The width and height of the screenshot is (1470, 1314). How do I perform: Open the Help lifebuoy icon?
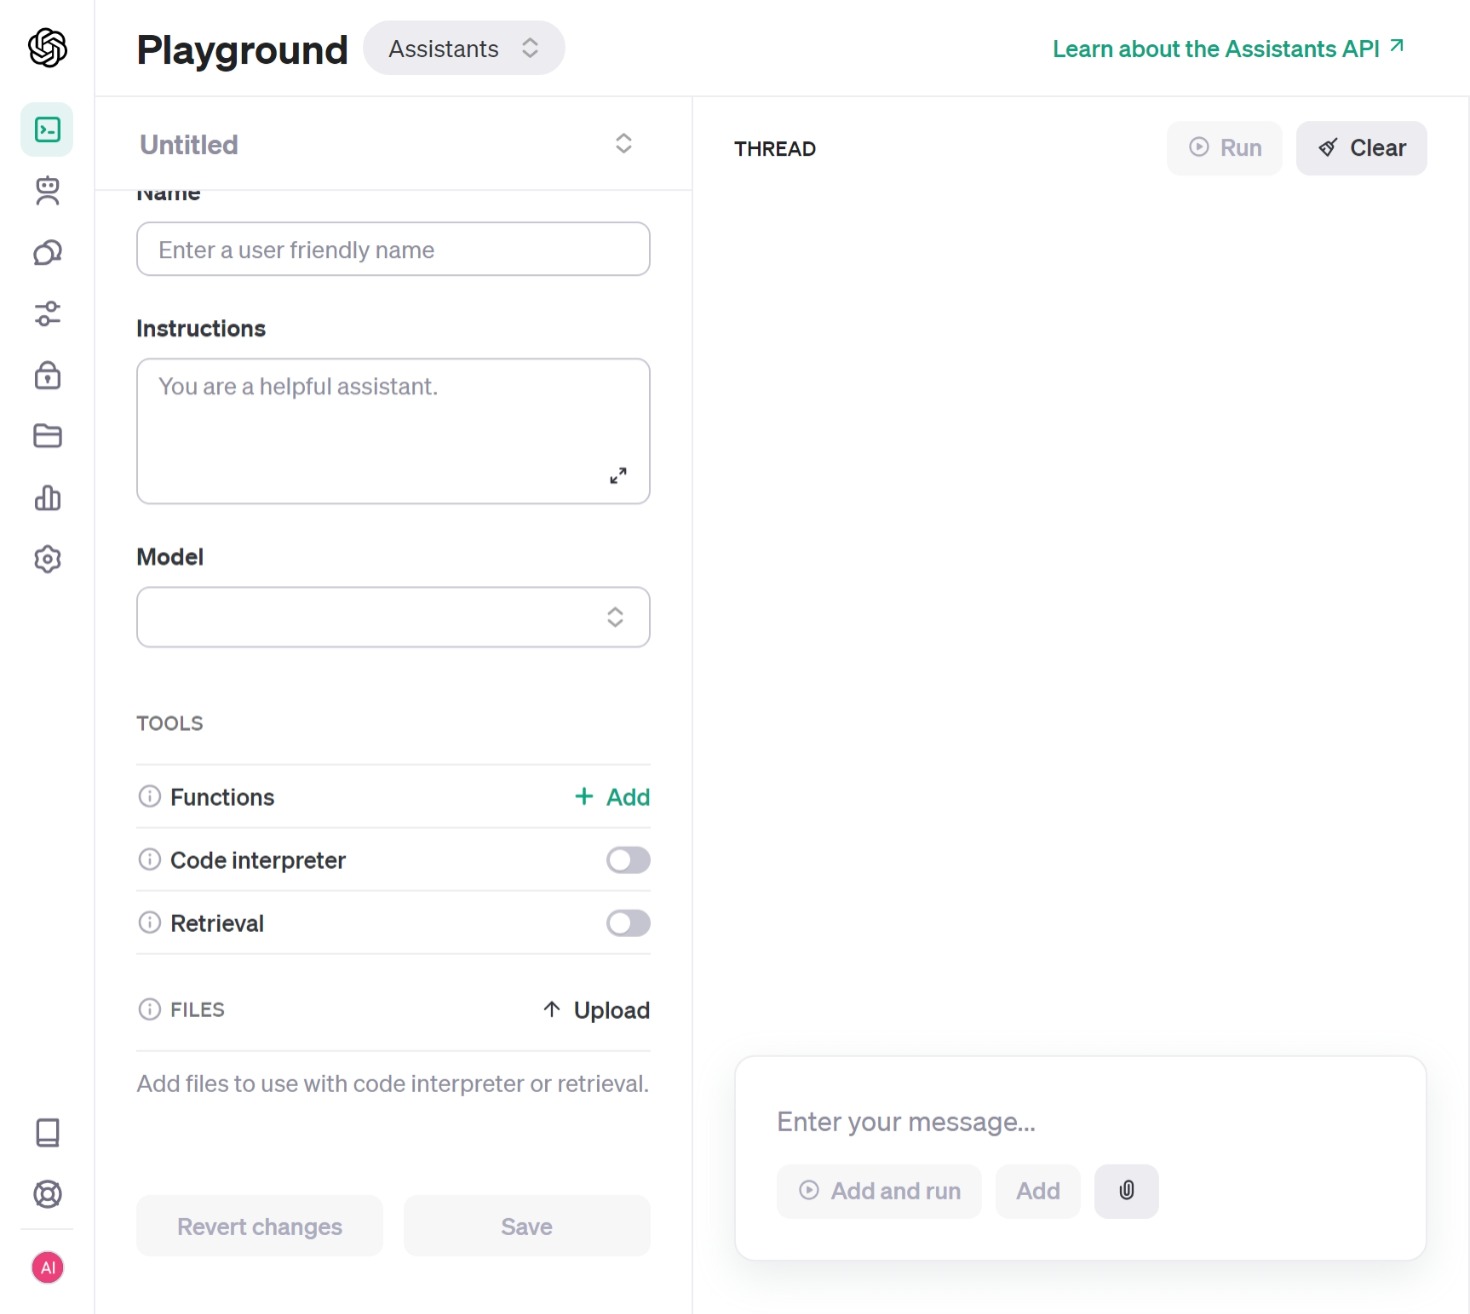click(47, 1194)
